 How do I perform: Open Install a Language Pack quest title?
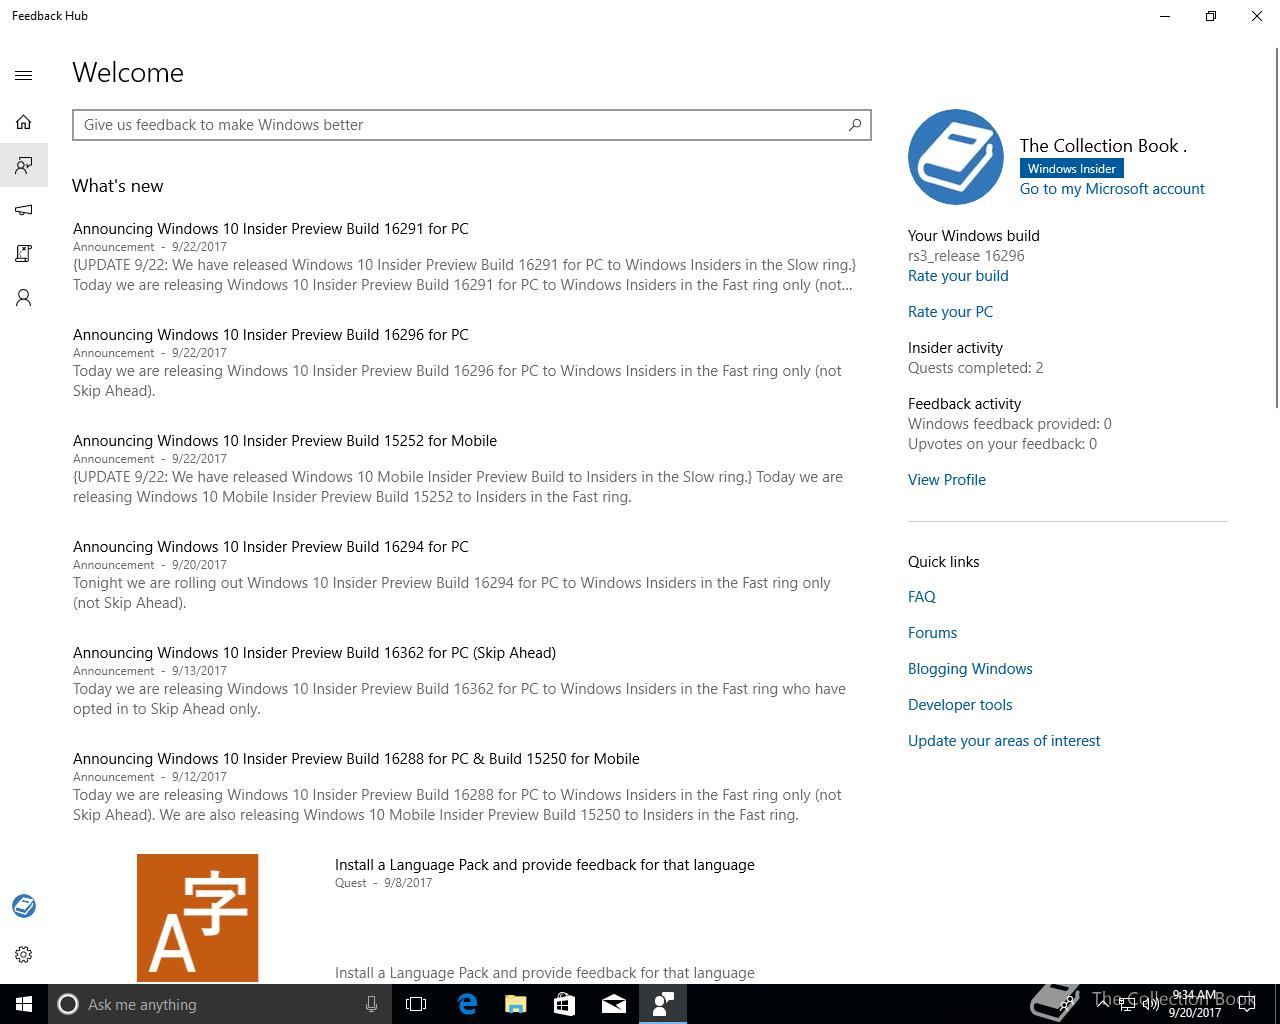point(545,865)
